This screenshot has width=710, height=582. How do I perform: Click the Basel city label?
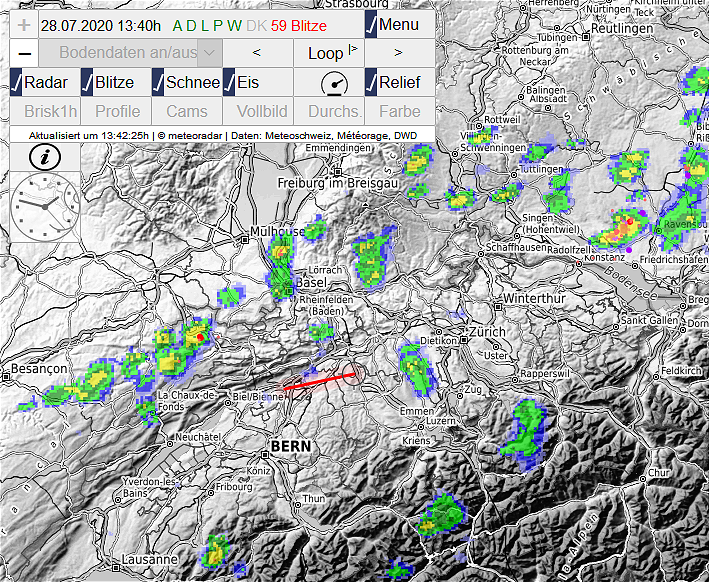[x=311, y=283]
